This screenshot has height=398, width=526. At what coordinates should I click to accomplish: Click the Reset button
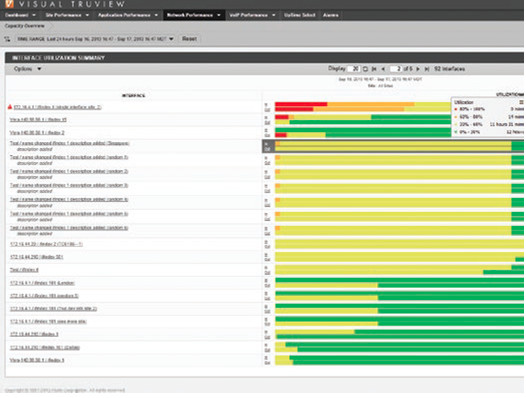[190, 39]
